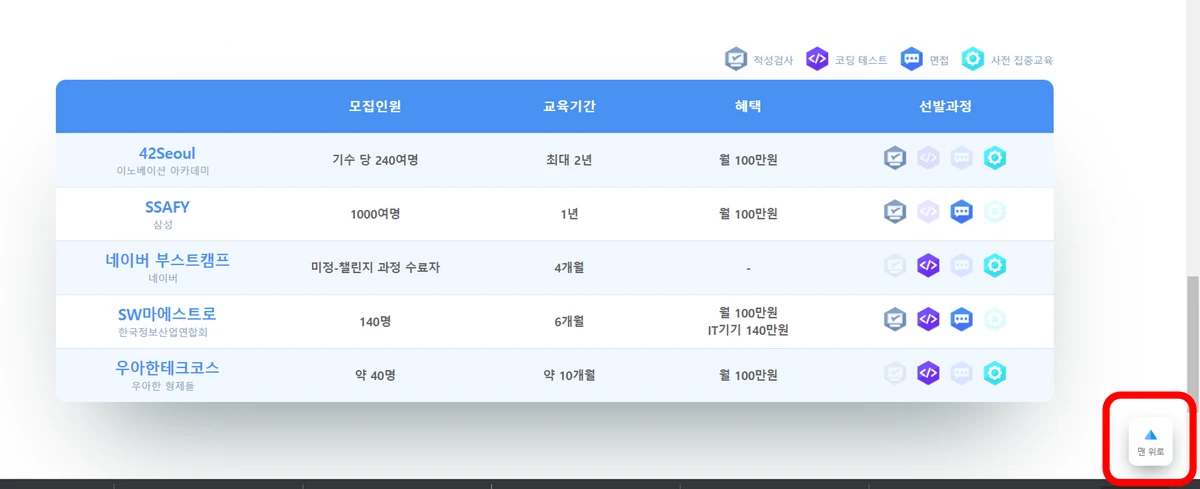Click the 1000여명 cell

375,214
